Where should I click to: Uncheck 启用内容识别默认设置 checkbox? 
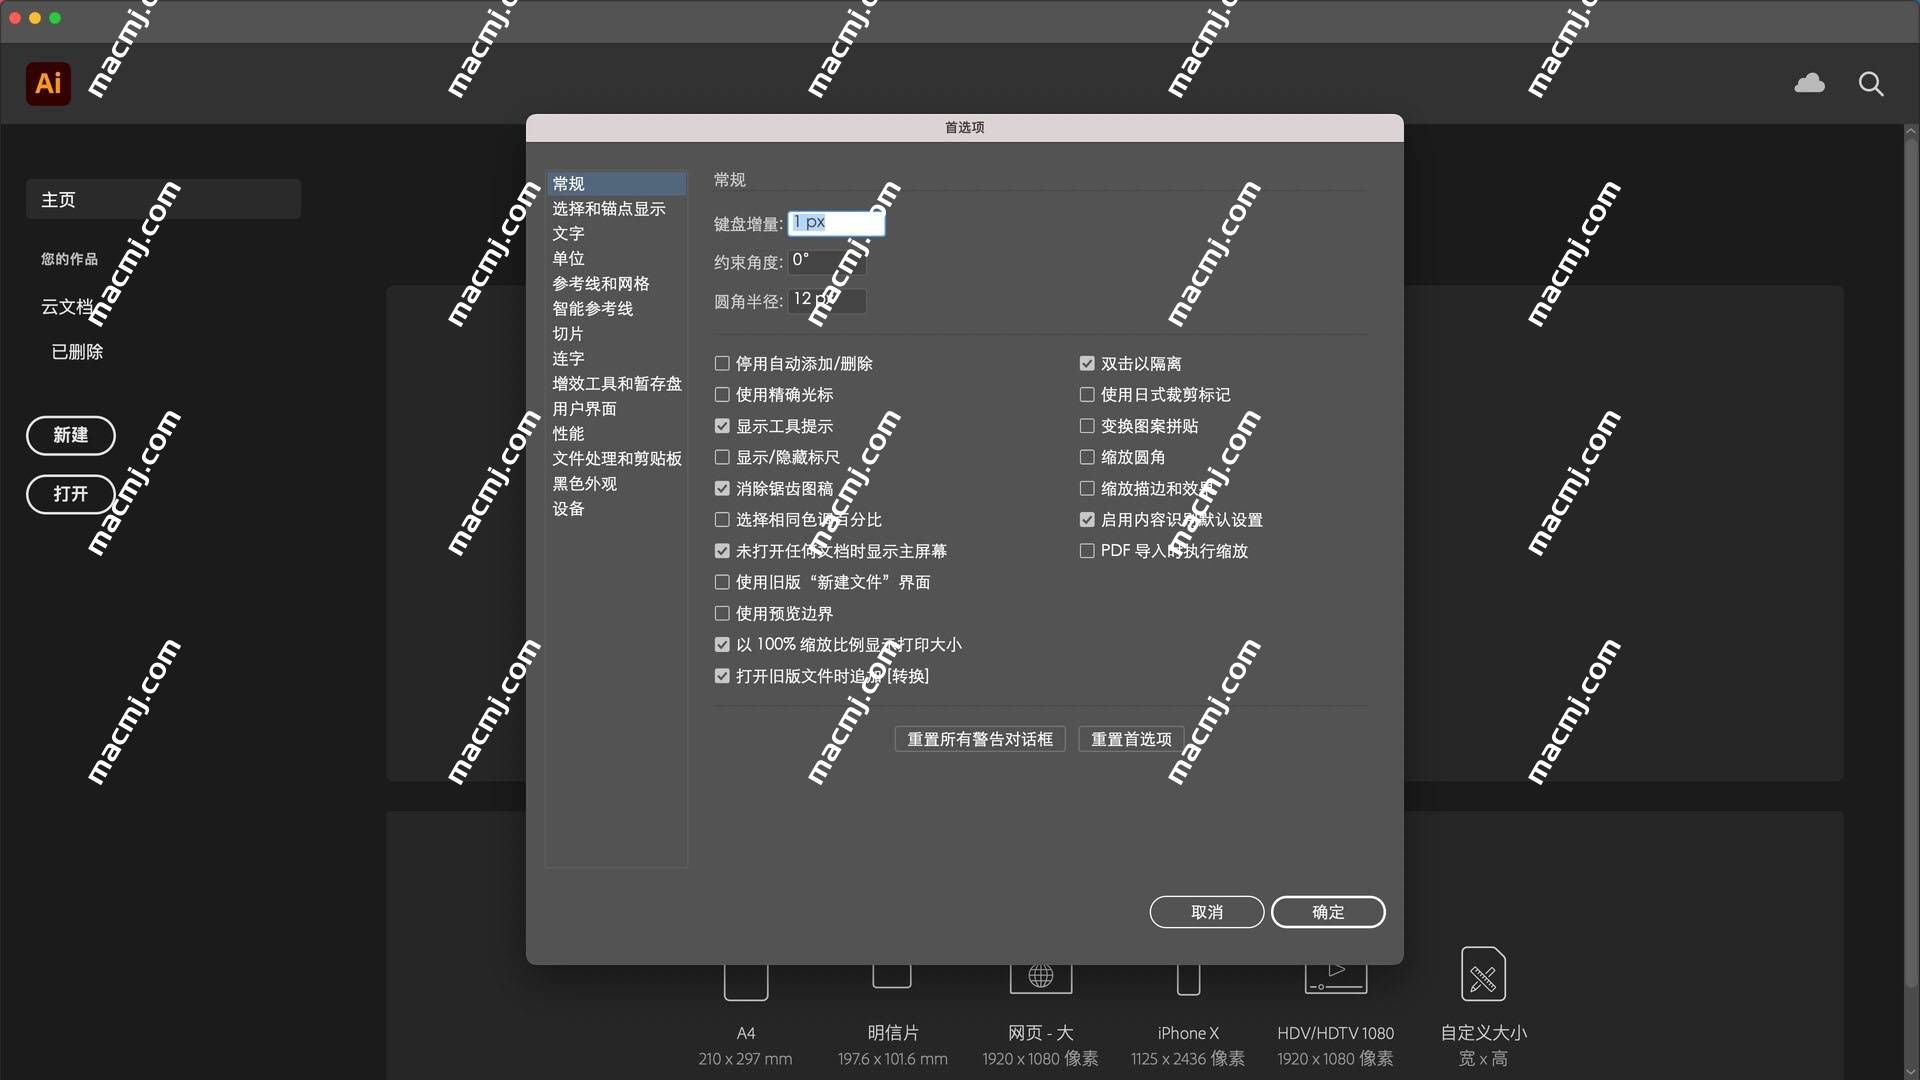coord(1087,520)
